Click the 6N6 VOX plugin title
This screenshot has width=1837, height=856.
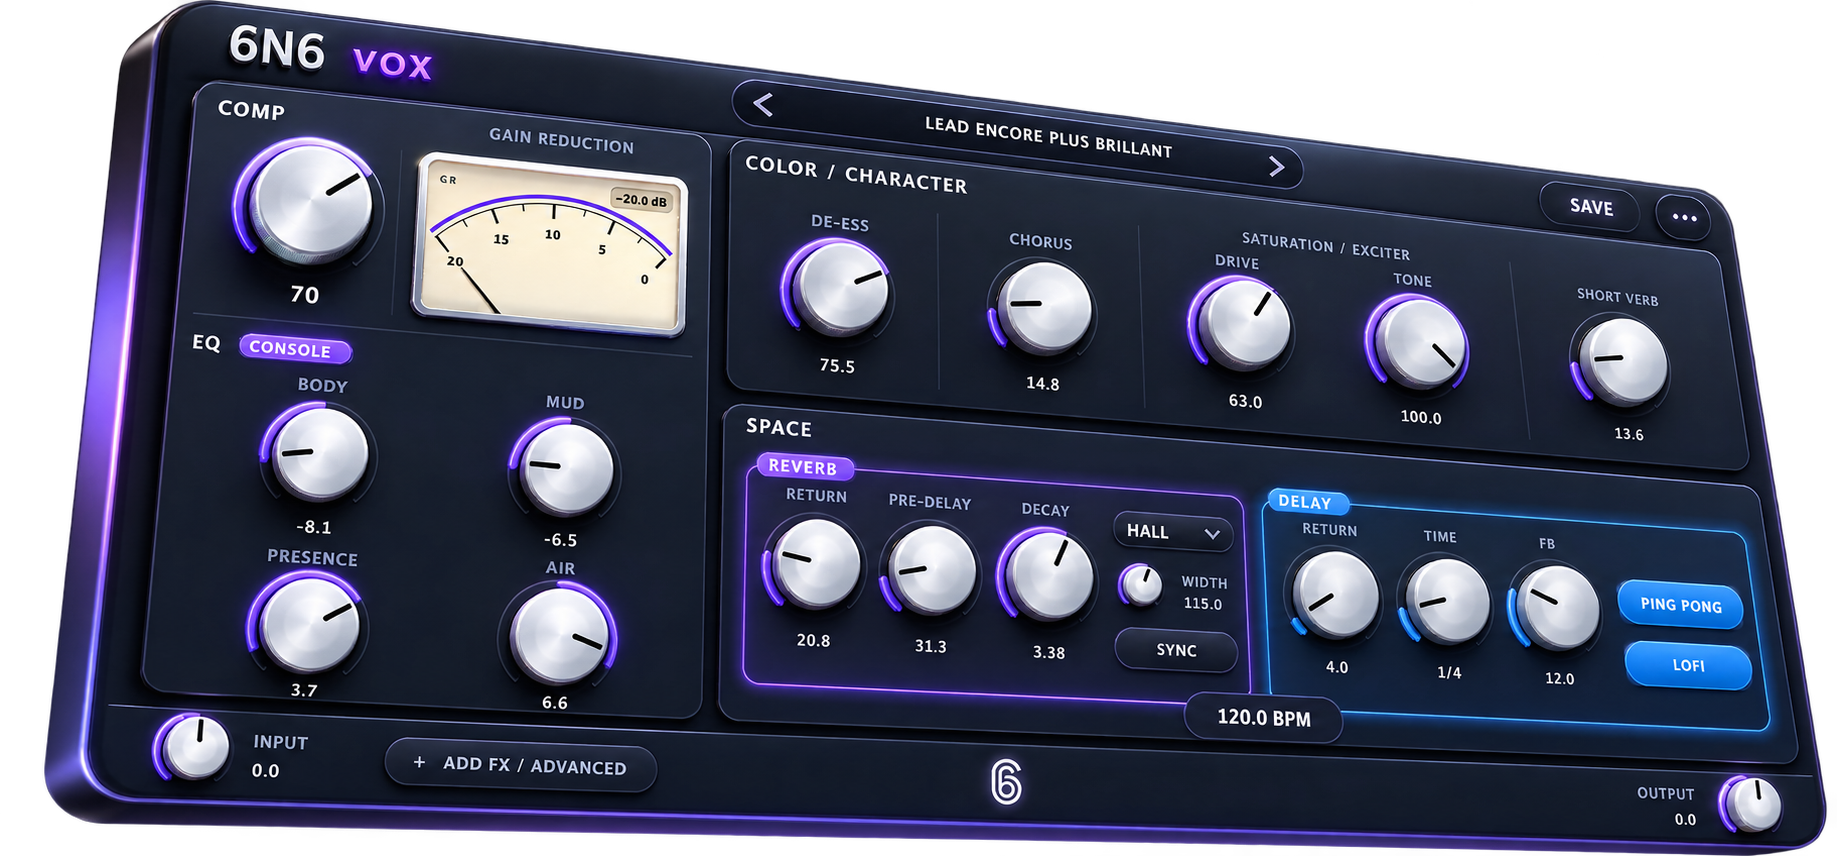(330, 53)
